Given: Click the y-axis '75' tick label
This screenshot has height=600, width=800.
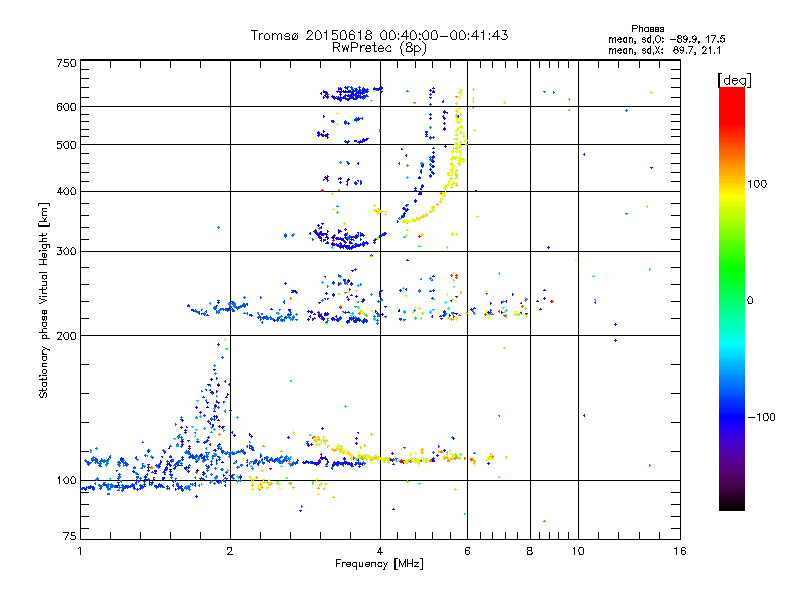Looking at the screenshot, I should pos(70,536).
